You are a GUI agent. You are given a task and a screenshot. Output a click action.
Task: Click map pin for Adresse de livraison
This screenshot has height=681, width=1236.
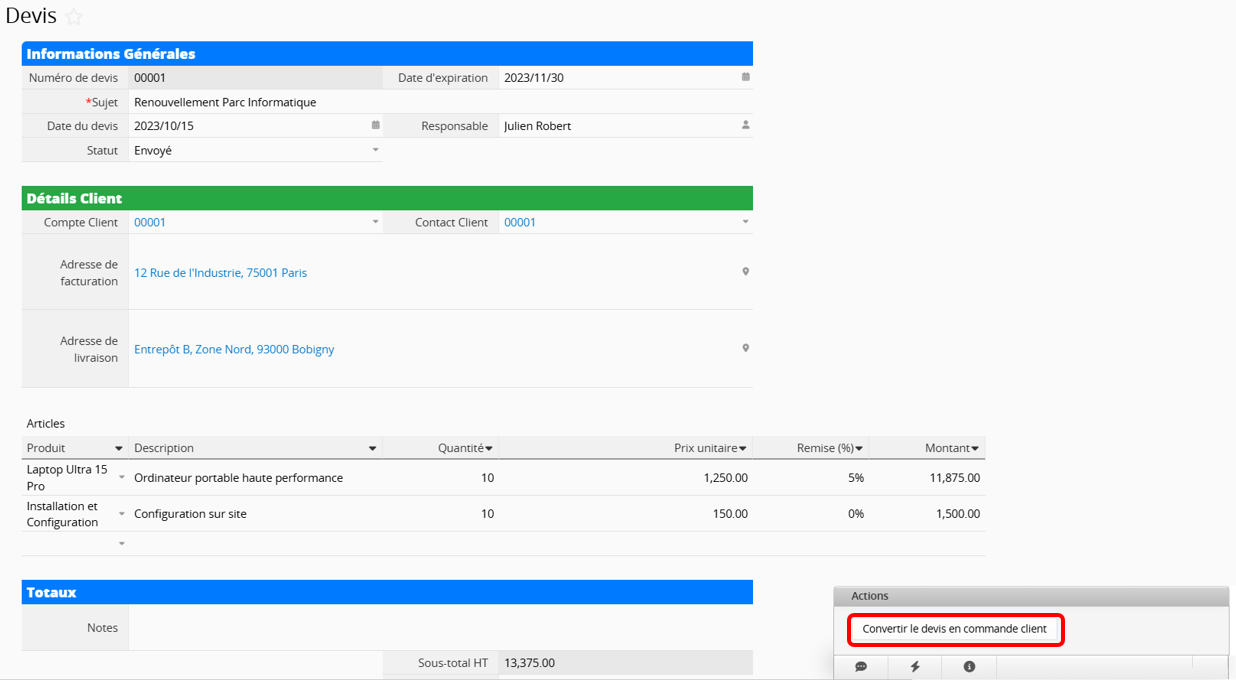pos(745,348)
